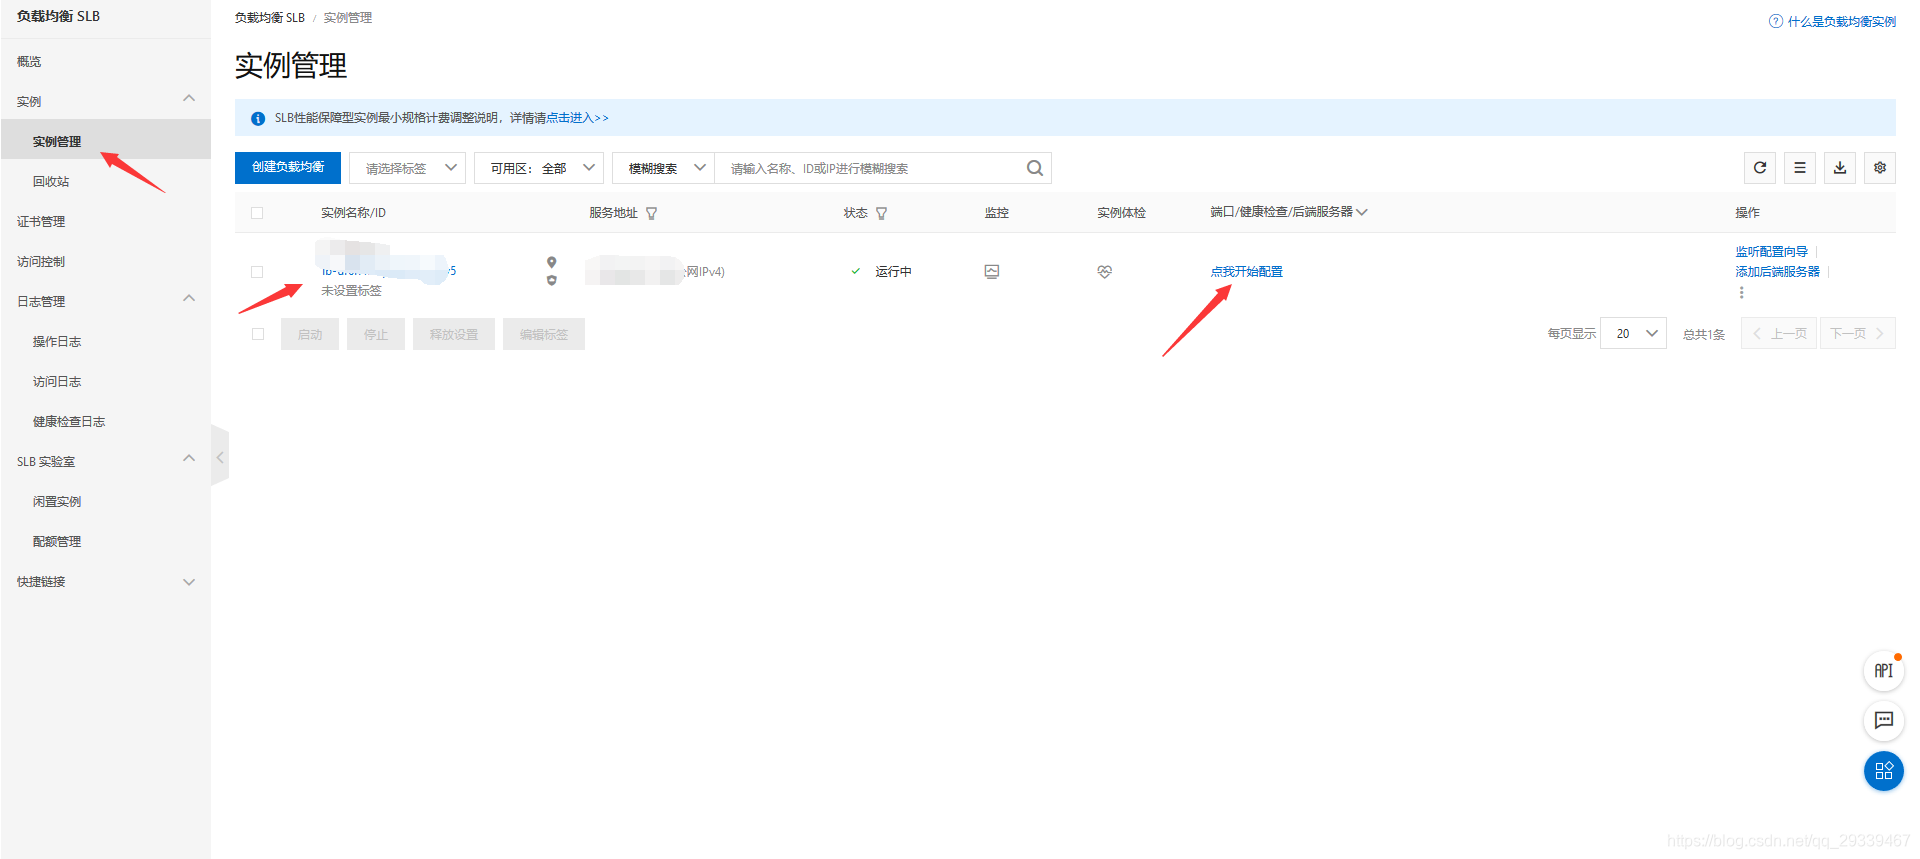Open the 可用区 zone dropdown
The height and width of the screenshot is (859, 1920).
(x=539, y=168)
